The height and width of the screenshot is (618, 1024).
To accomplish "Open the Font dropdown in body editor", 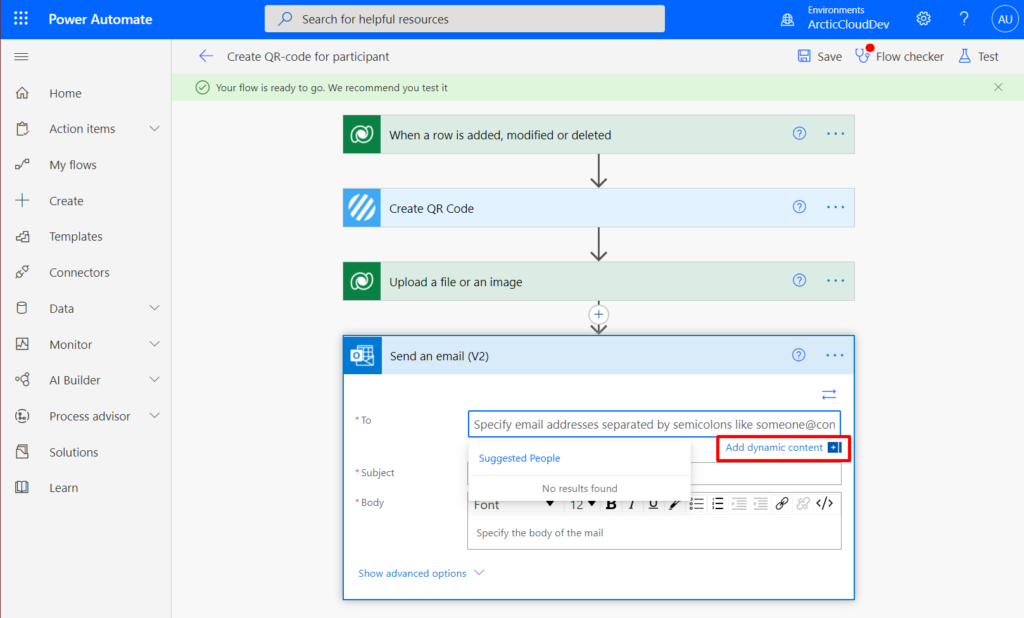I will 514,504.
